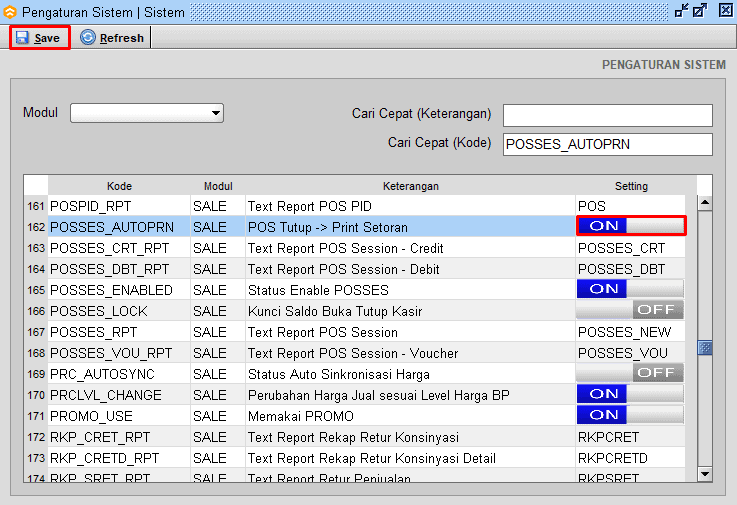This screenshot has width=737, height=505.
Task: Click 'Text Report Rekap Retur Konsinyasi Detail'
Action: (372, 458)
